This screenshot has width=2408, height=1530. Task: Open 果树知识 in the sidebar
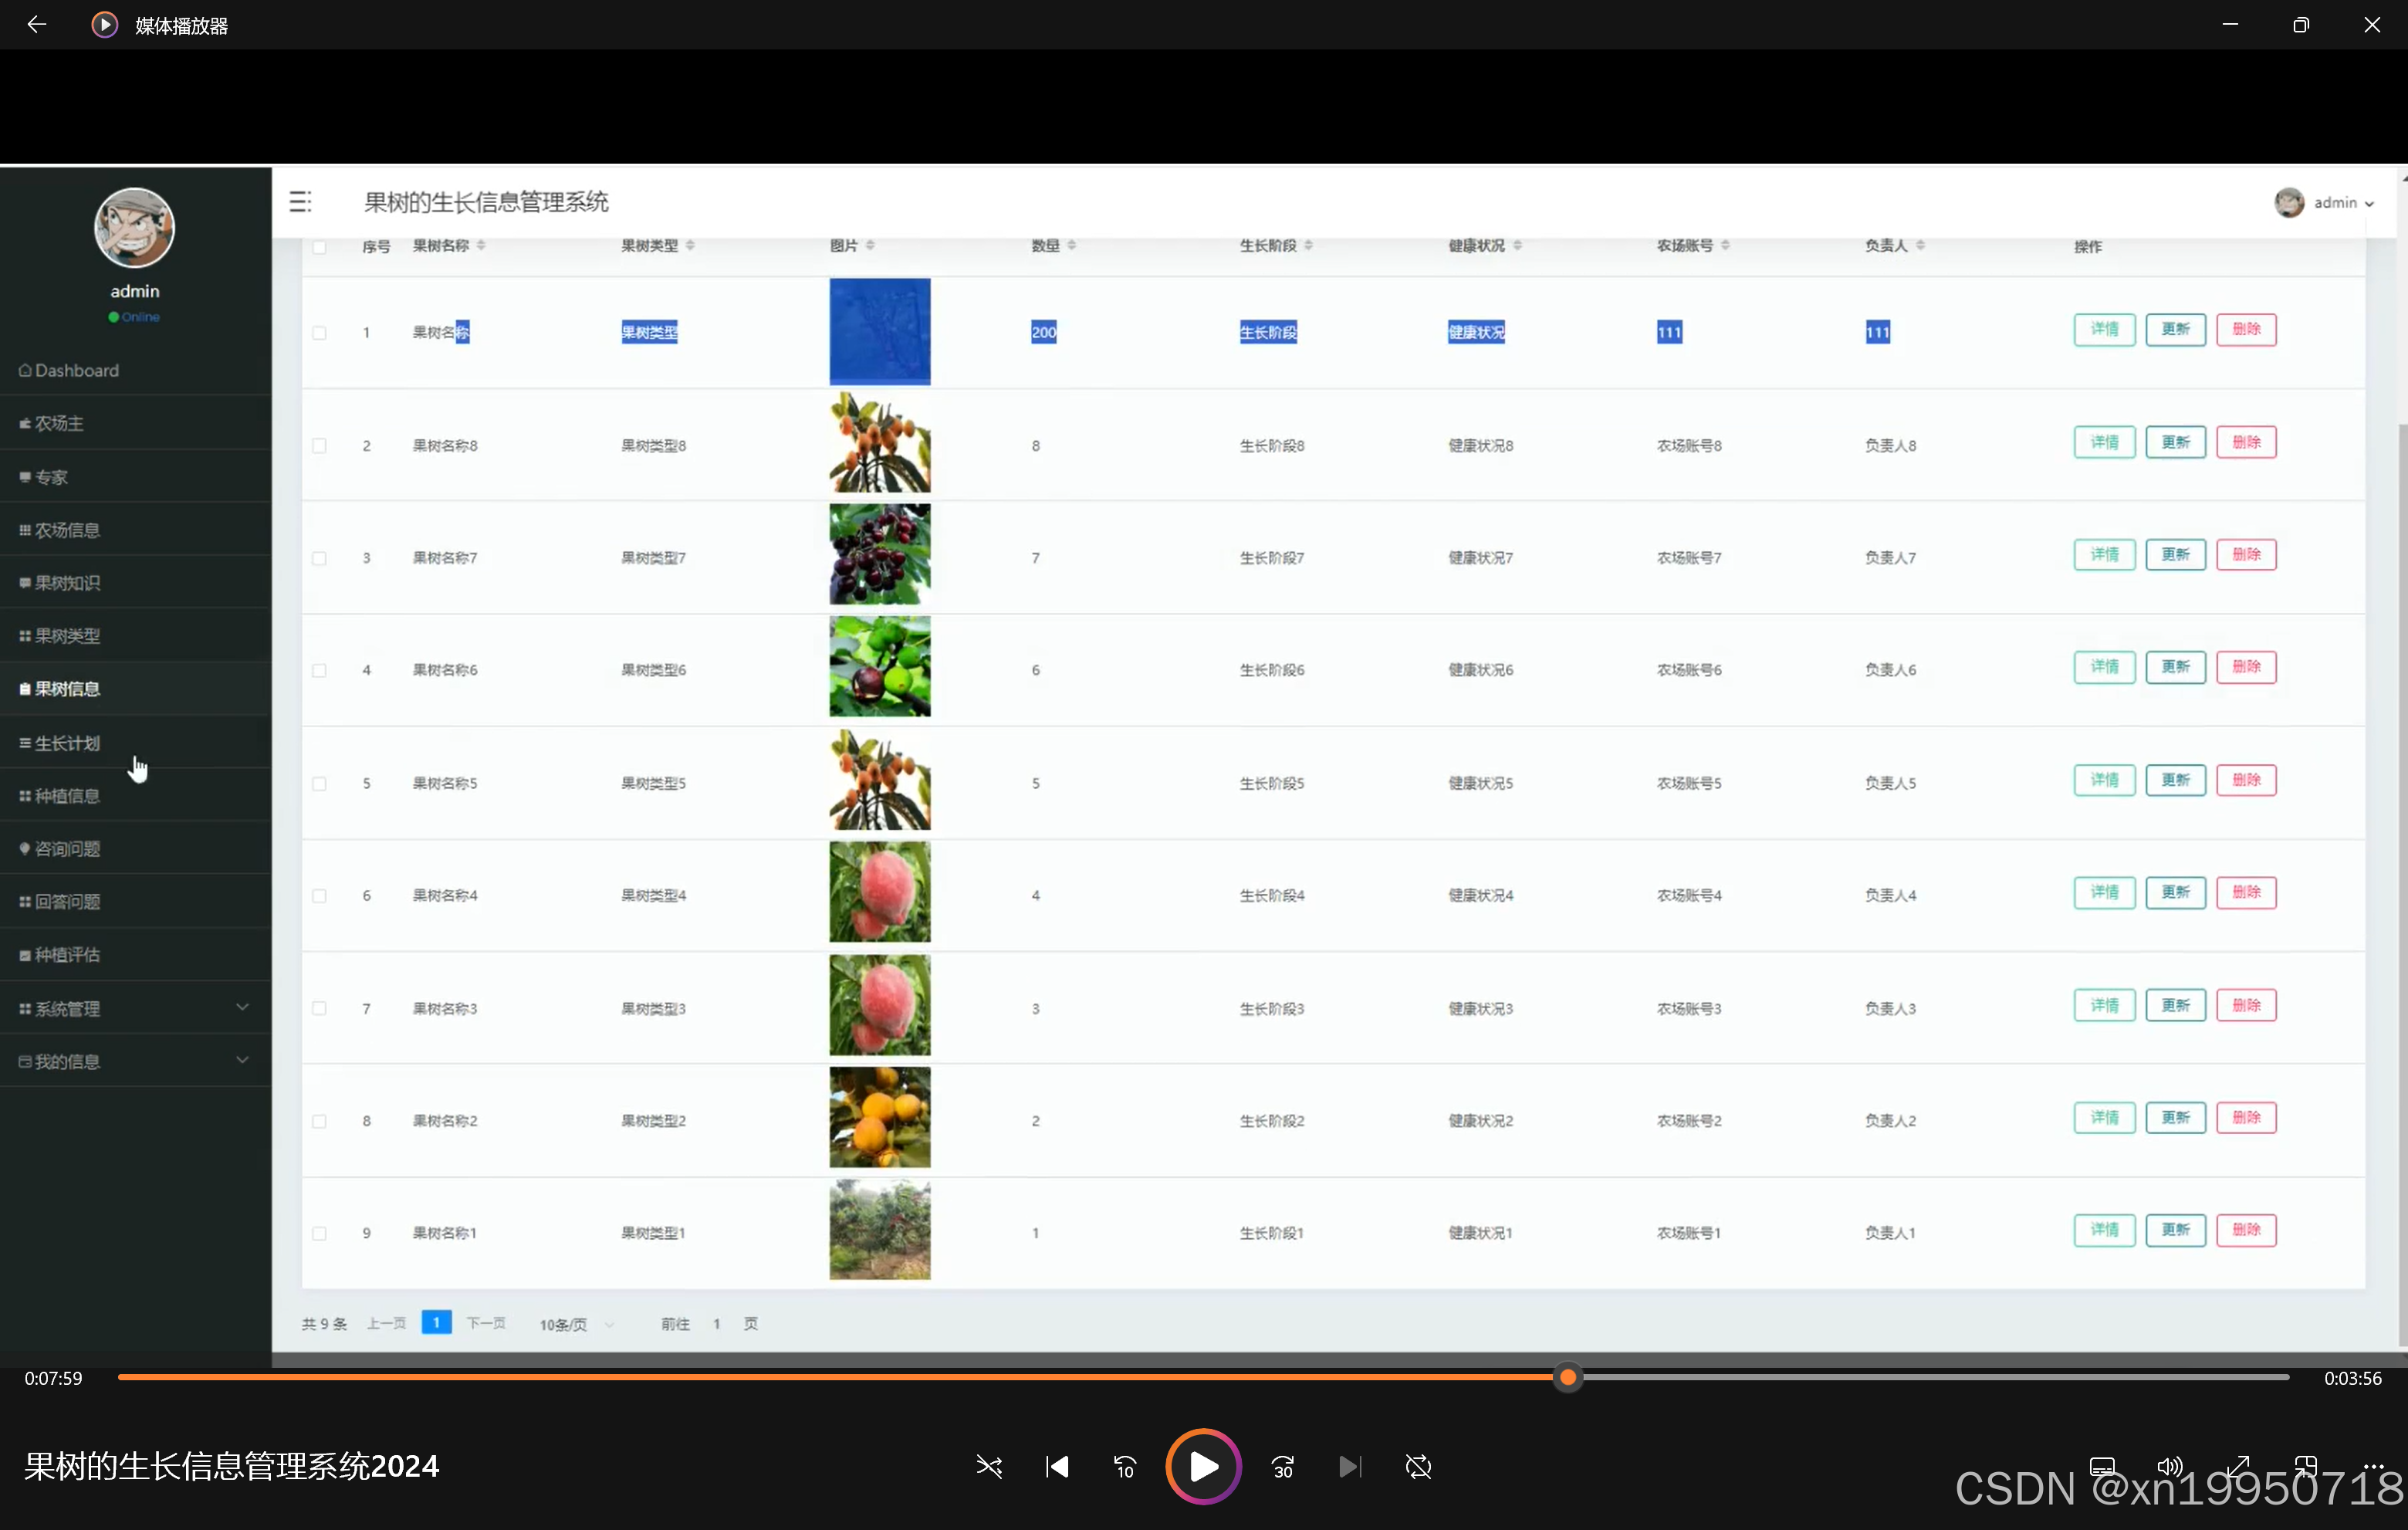click(135, 583)
